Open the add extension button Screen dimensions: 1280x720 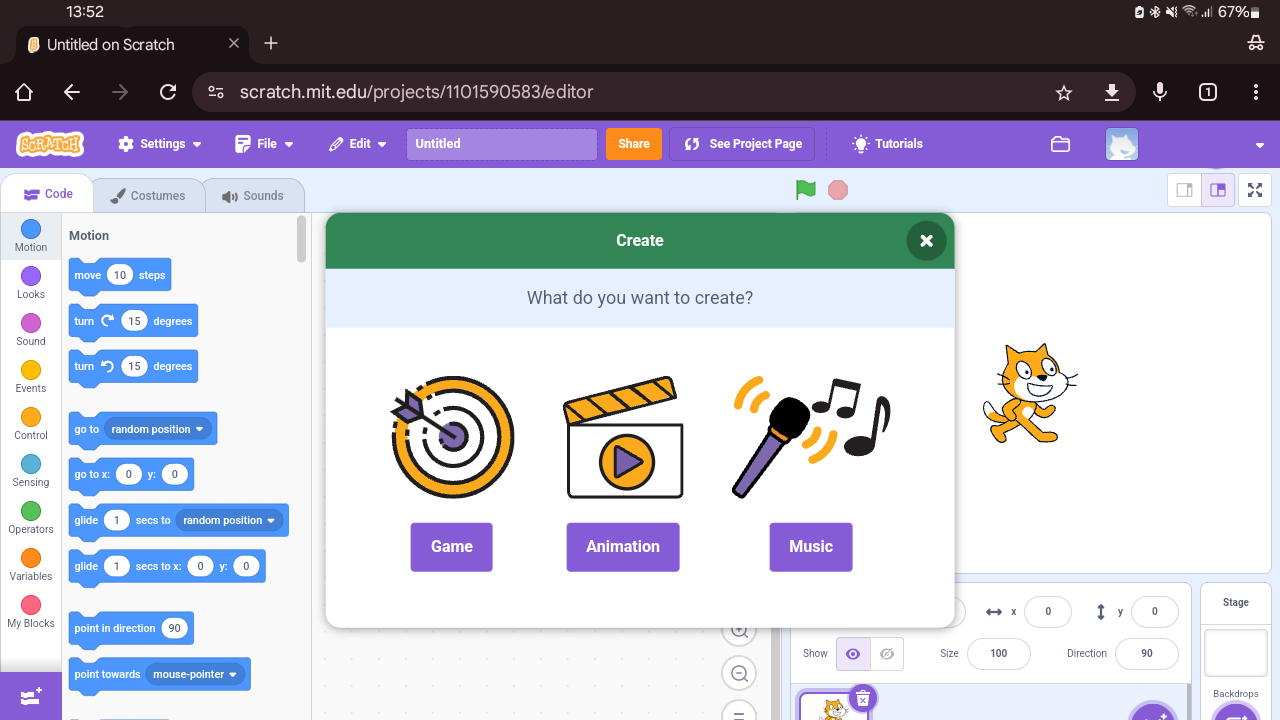[31, 697]
